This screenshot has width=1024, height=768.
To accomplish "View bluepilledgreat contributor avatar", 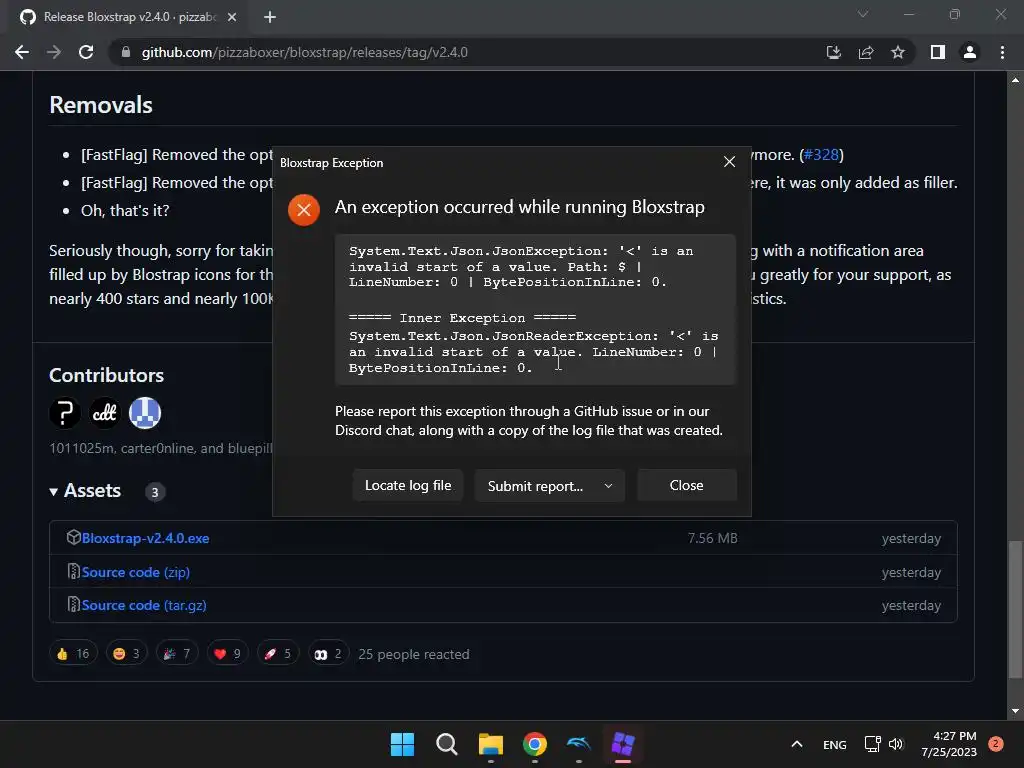I will pyautogui.click(x=145, y=413).
